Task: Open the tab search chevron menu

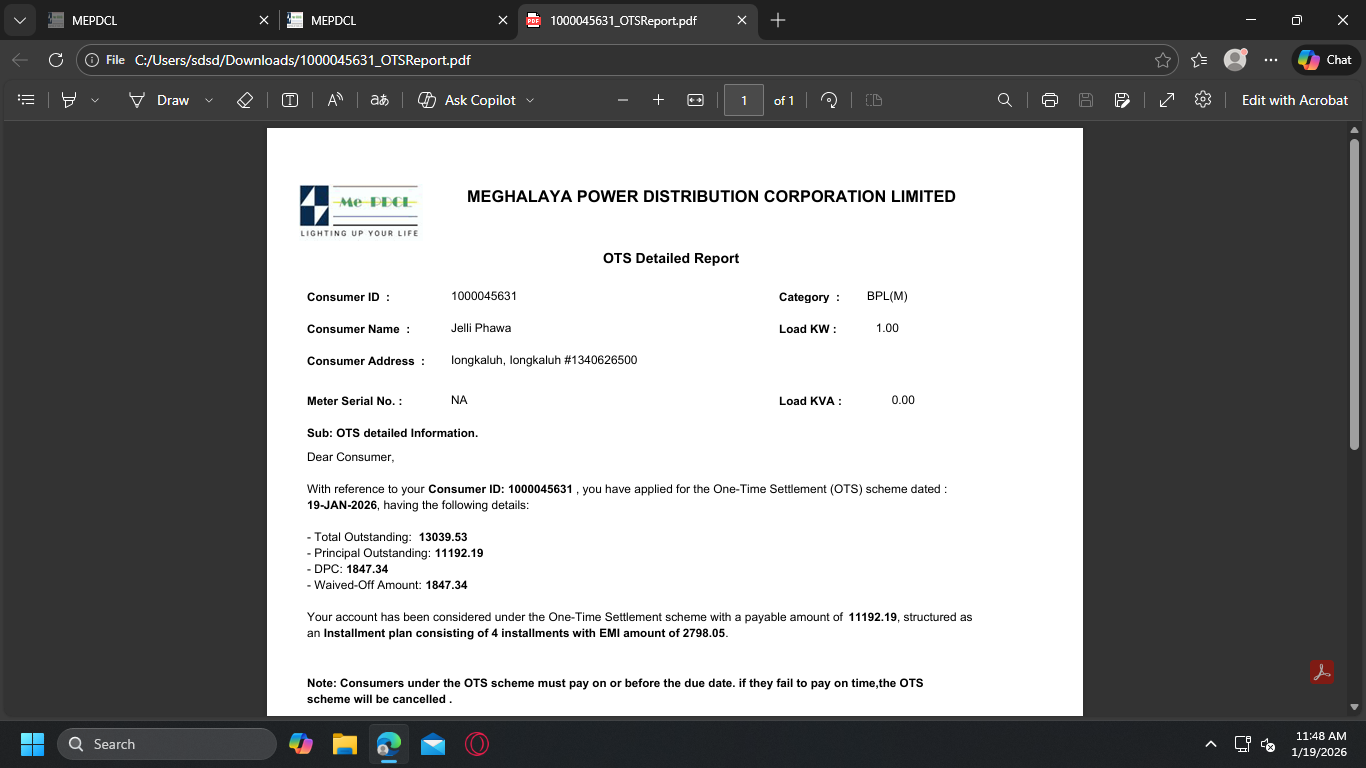Action: 19,20
